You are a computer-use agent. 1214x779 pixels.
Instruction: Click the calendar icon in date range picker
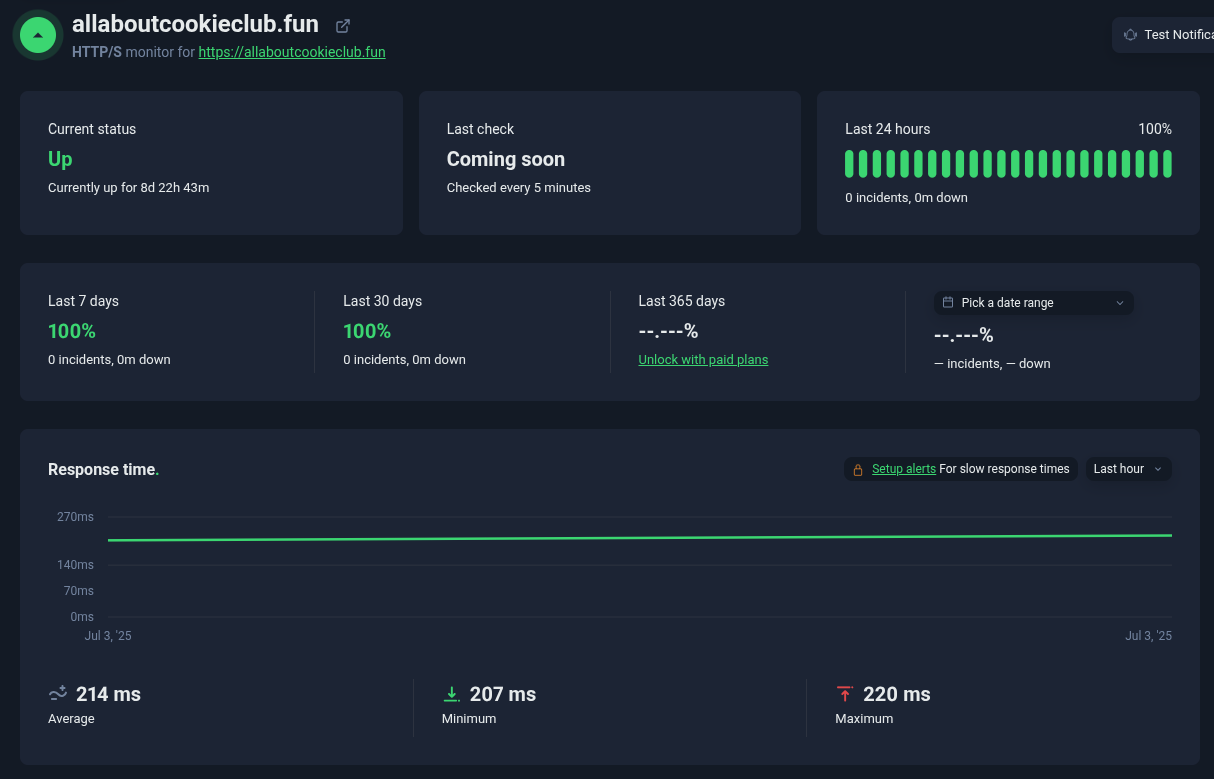coord(948,302)
